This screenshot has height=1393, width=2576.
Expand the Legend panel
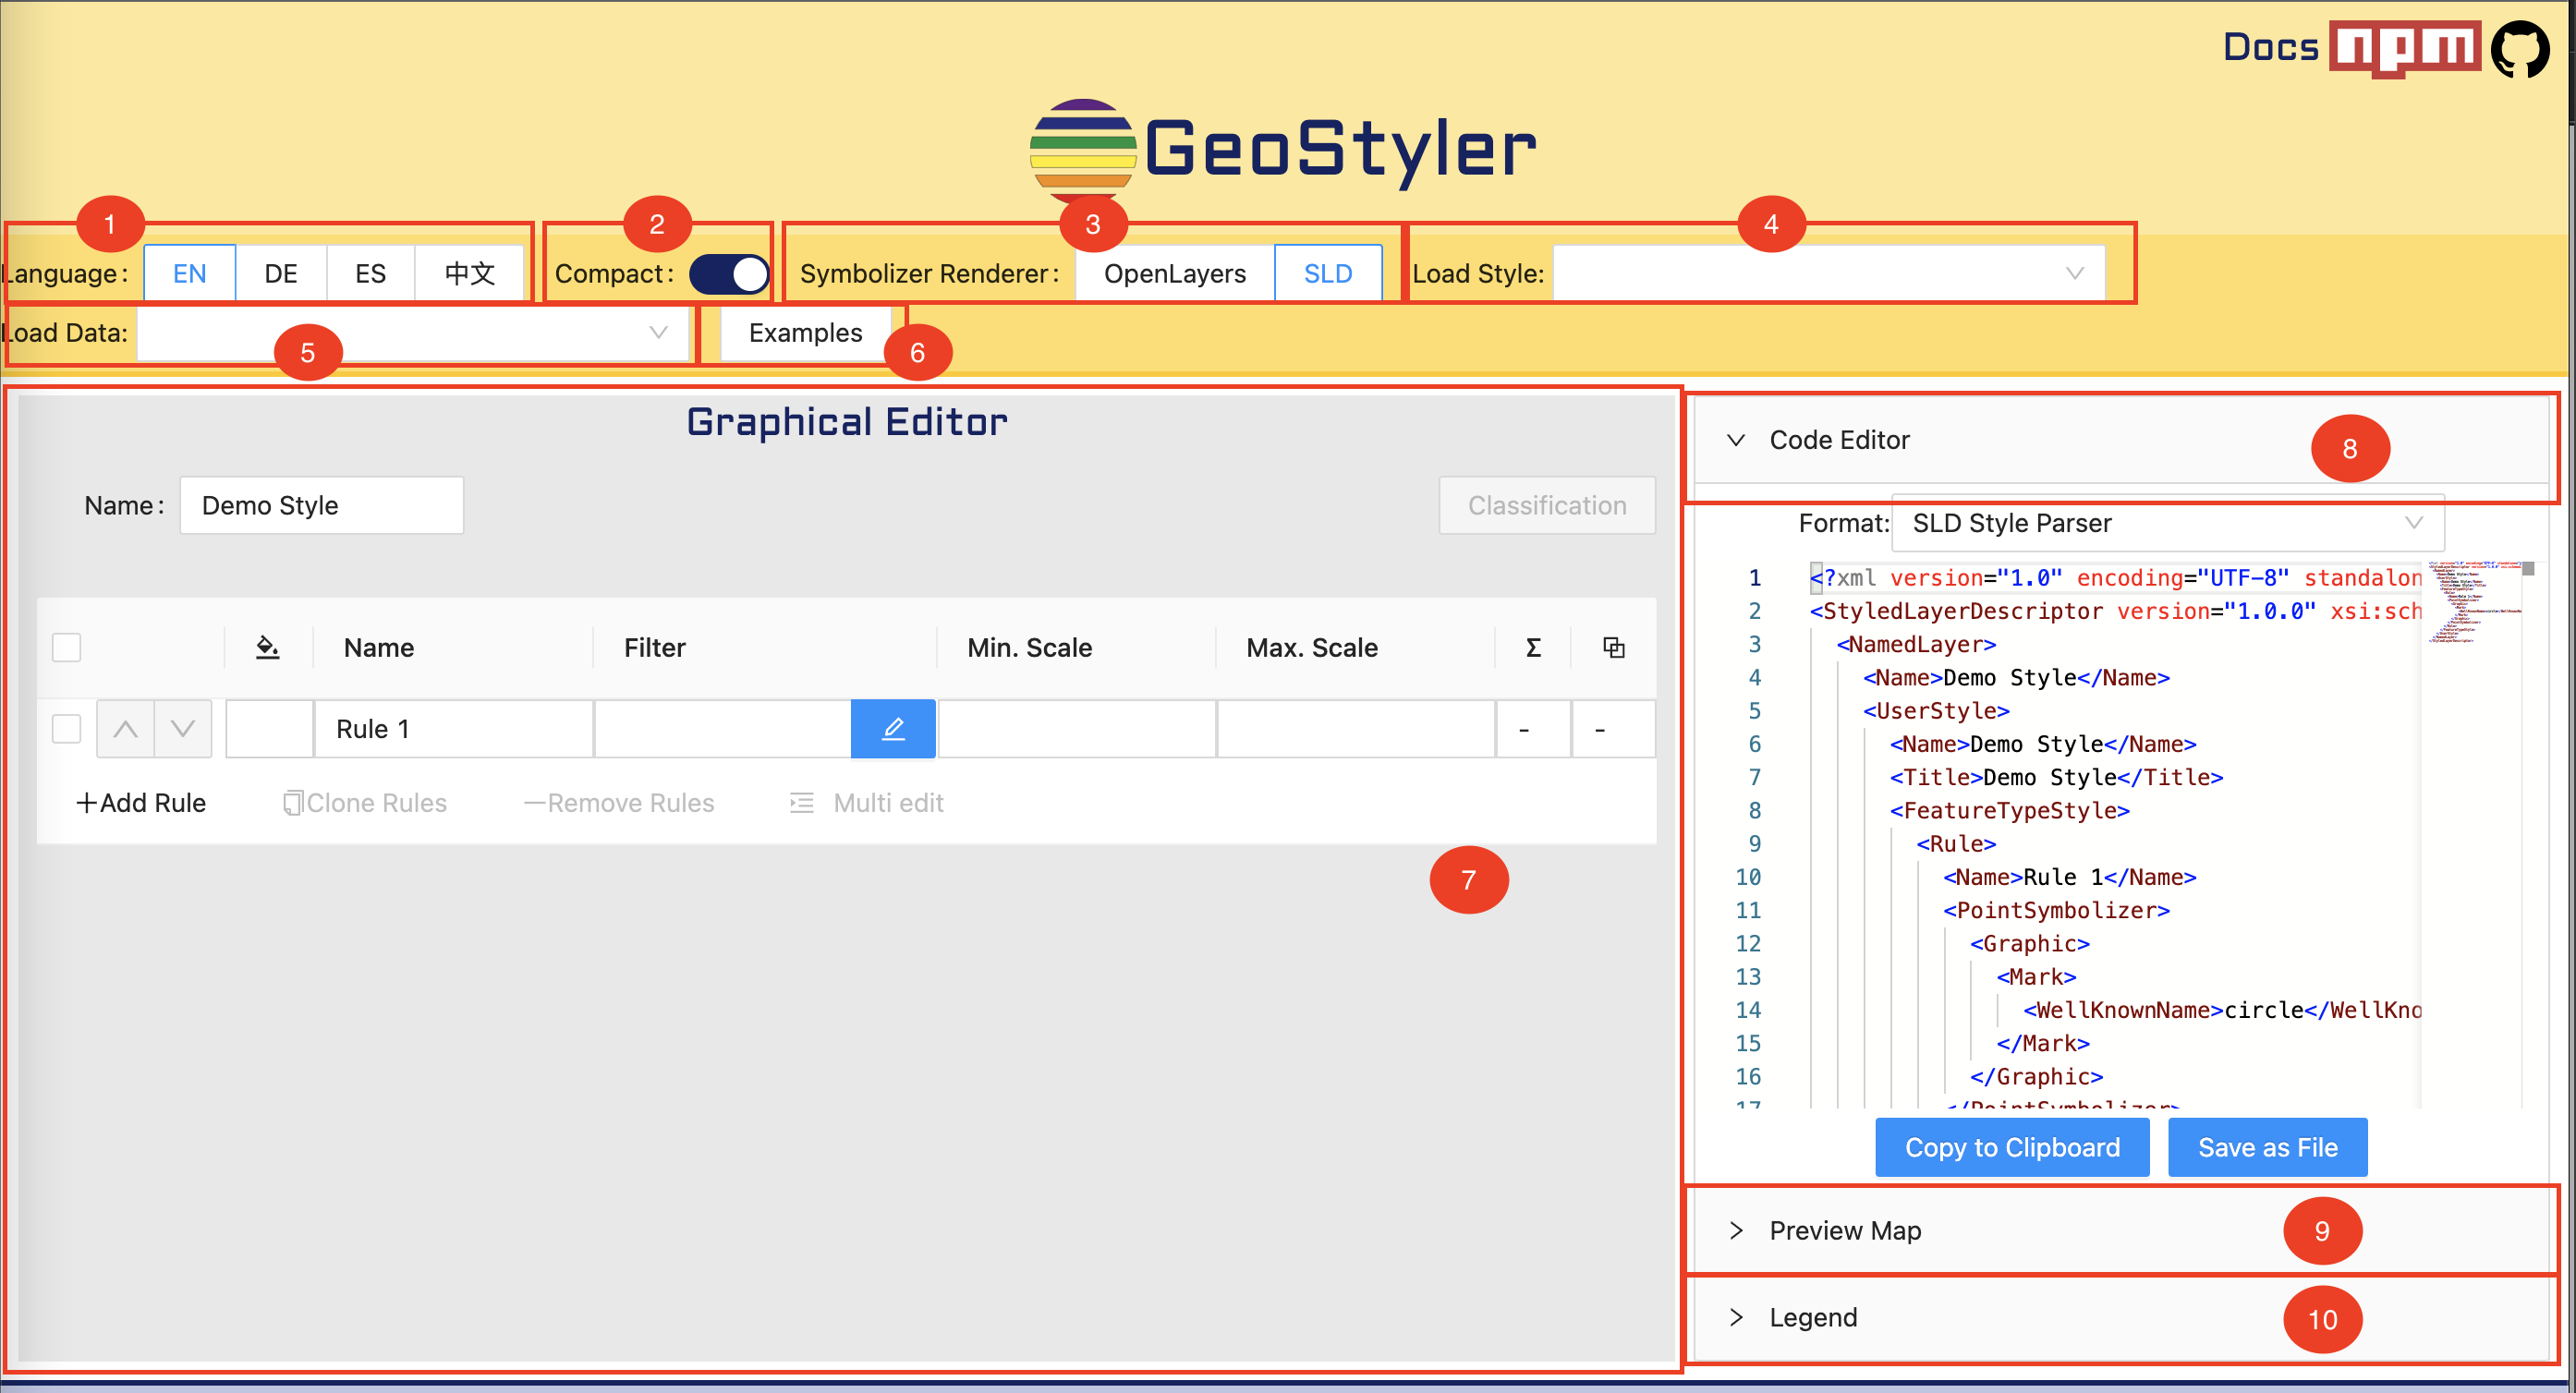click(2120, 1317)
